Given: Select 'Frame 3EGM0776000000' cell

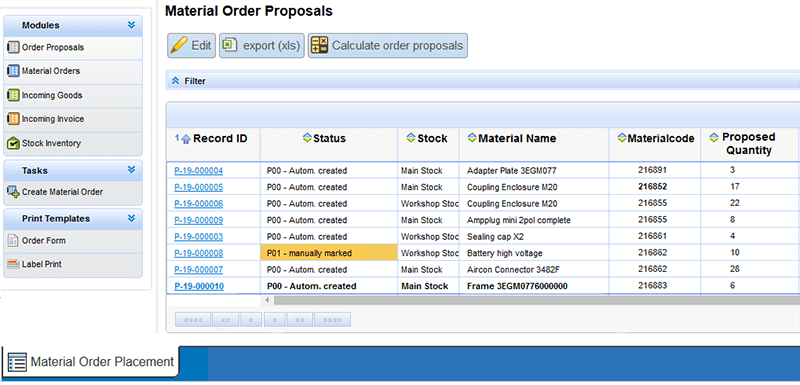Looking at the screenshot, I should click(x=534, y=286).
